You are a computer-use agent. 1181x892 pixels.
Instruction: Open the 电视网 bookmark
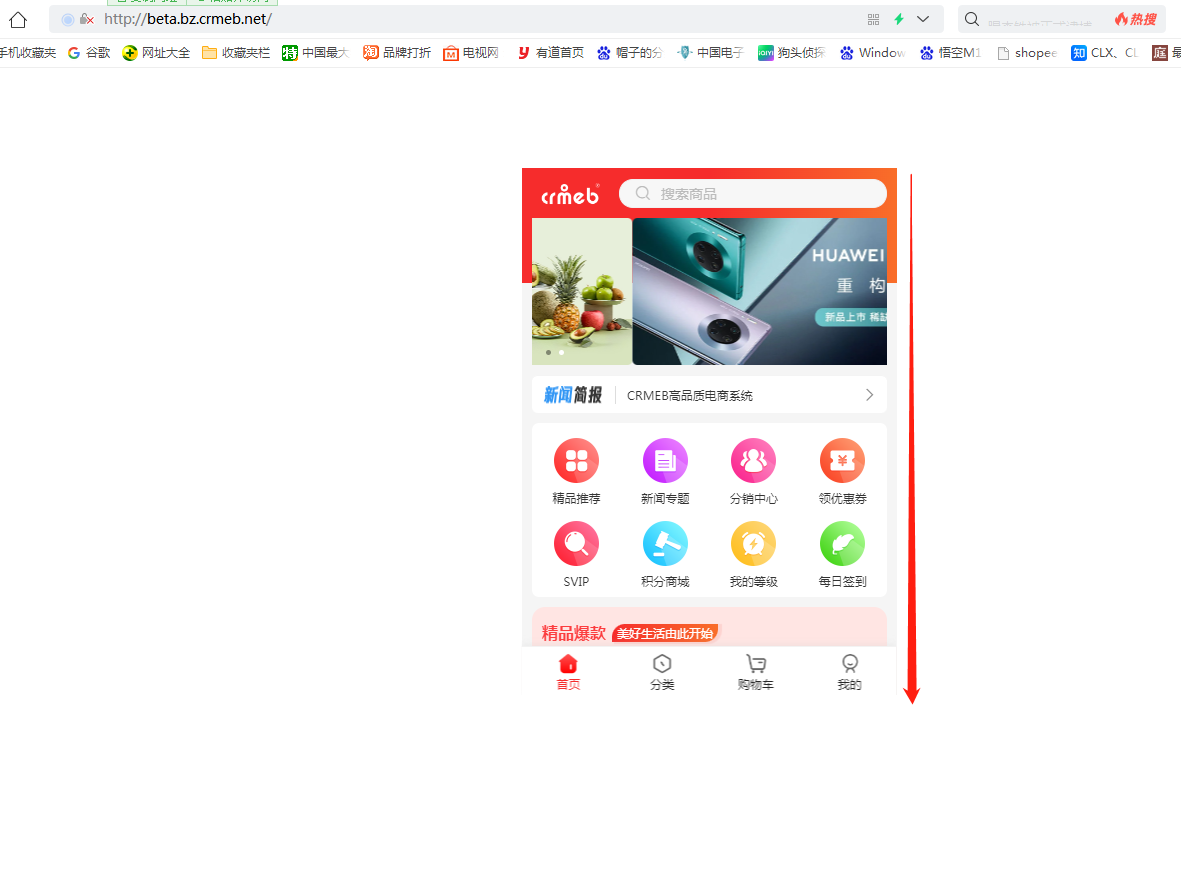click(x=471, y=53)
